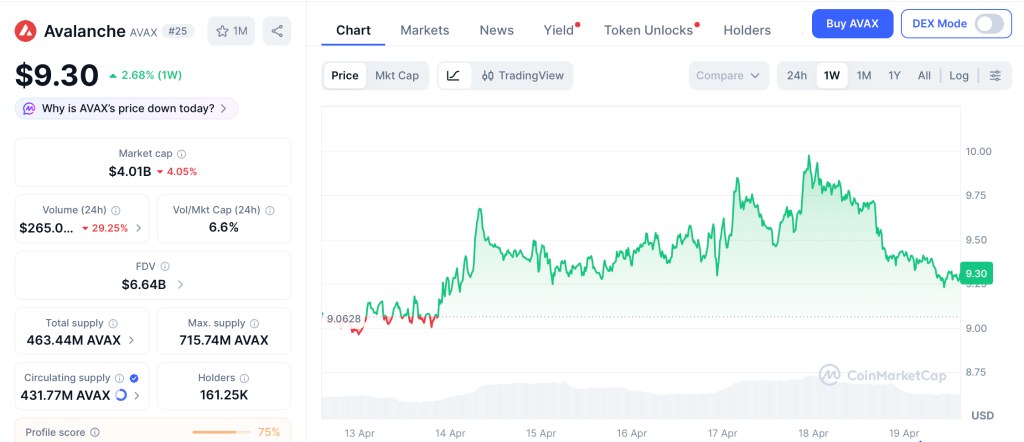Click the Avalanche logo icon

coord(26,31)
